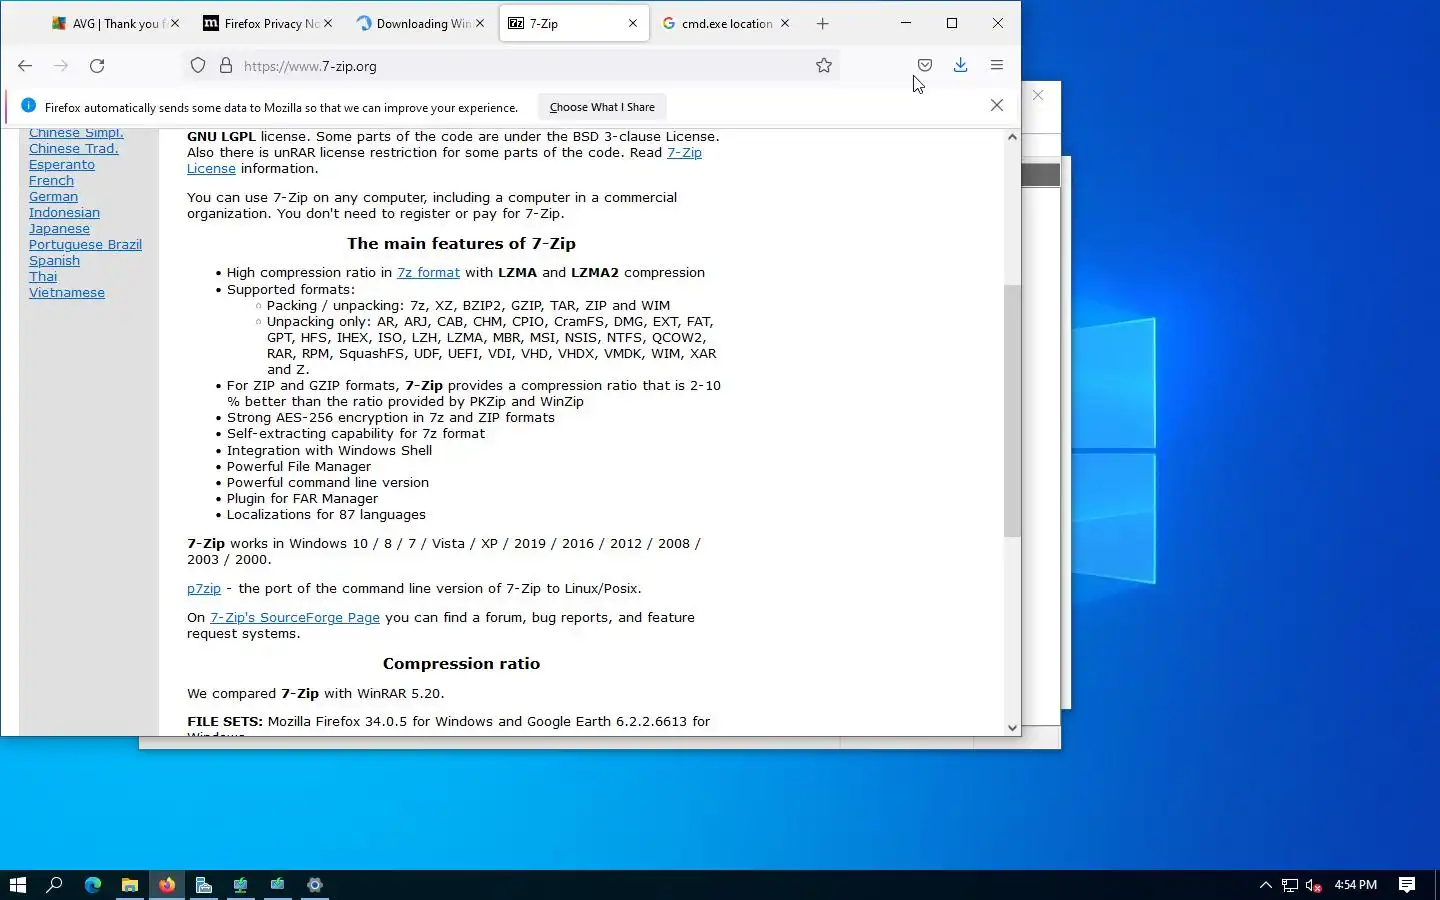Open a new tab with plus

coord(823,23)
